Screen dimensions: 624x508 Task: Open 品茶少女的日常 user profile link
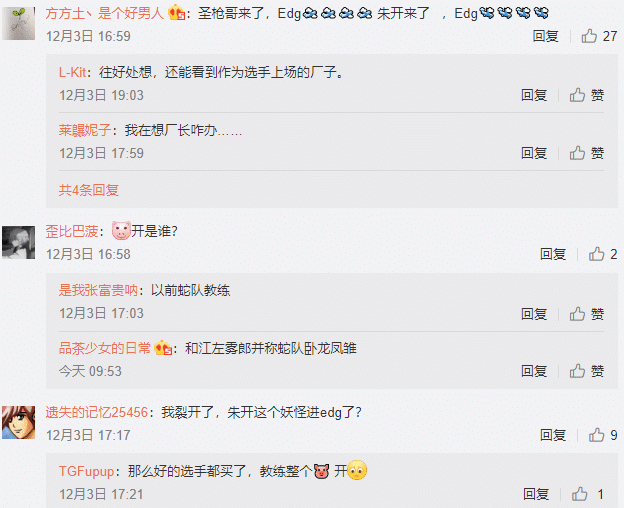pos(105,348)
